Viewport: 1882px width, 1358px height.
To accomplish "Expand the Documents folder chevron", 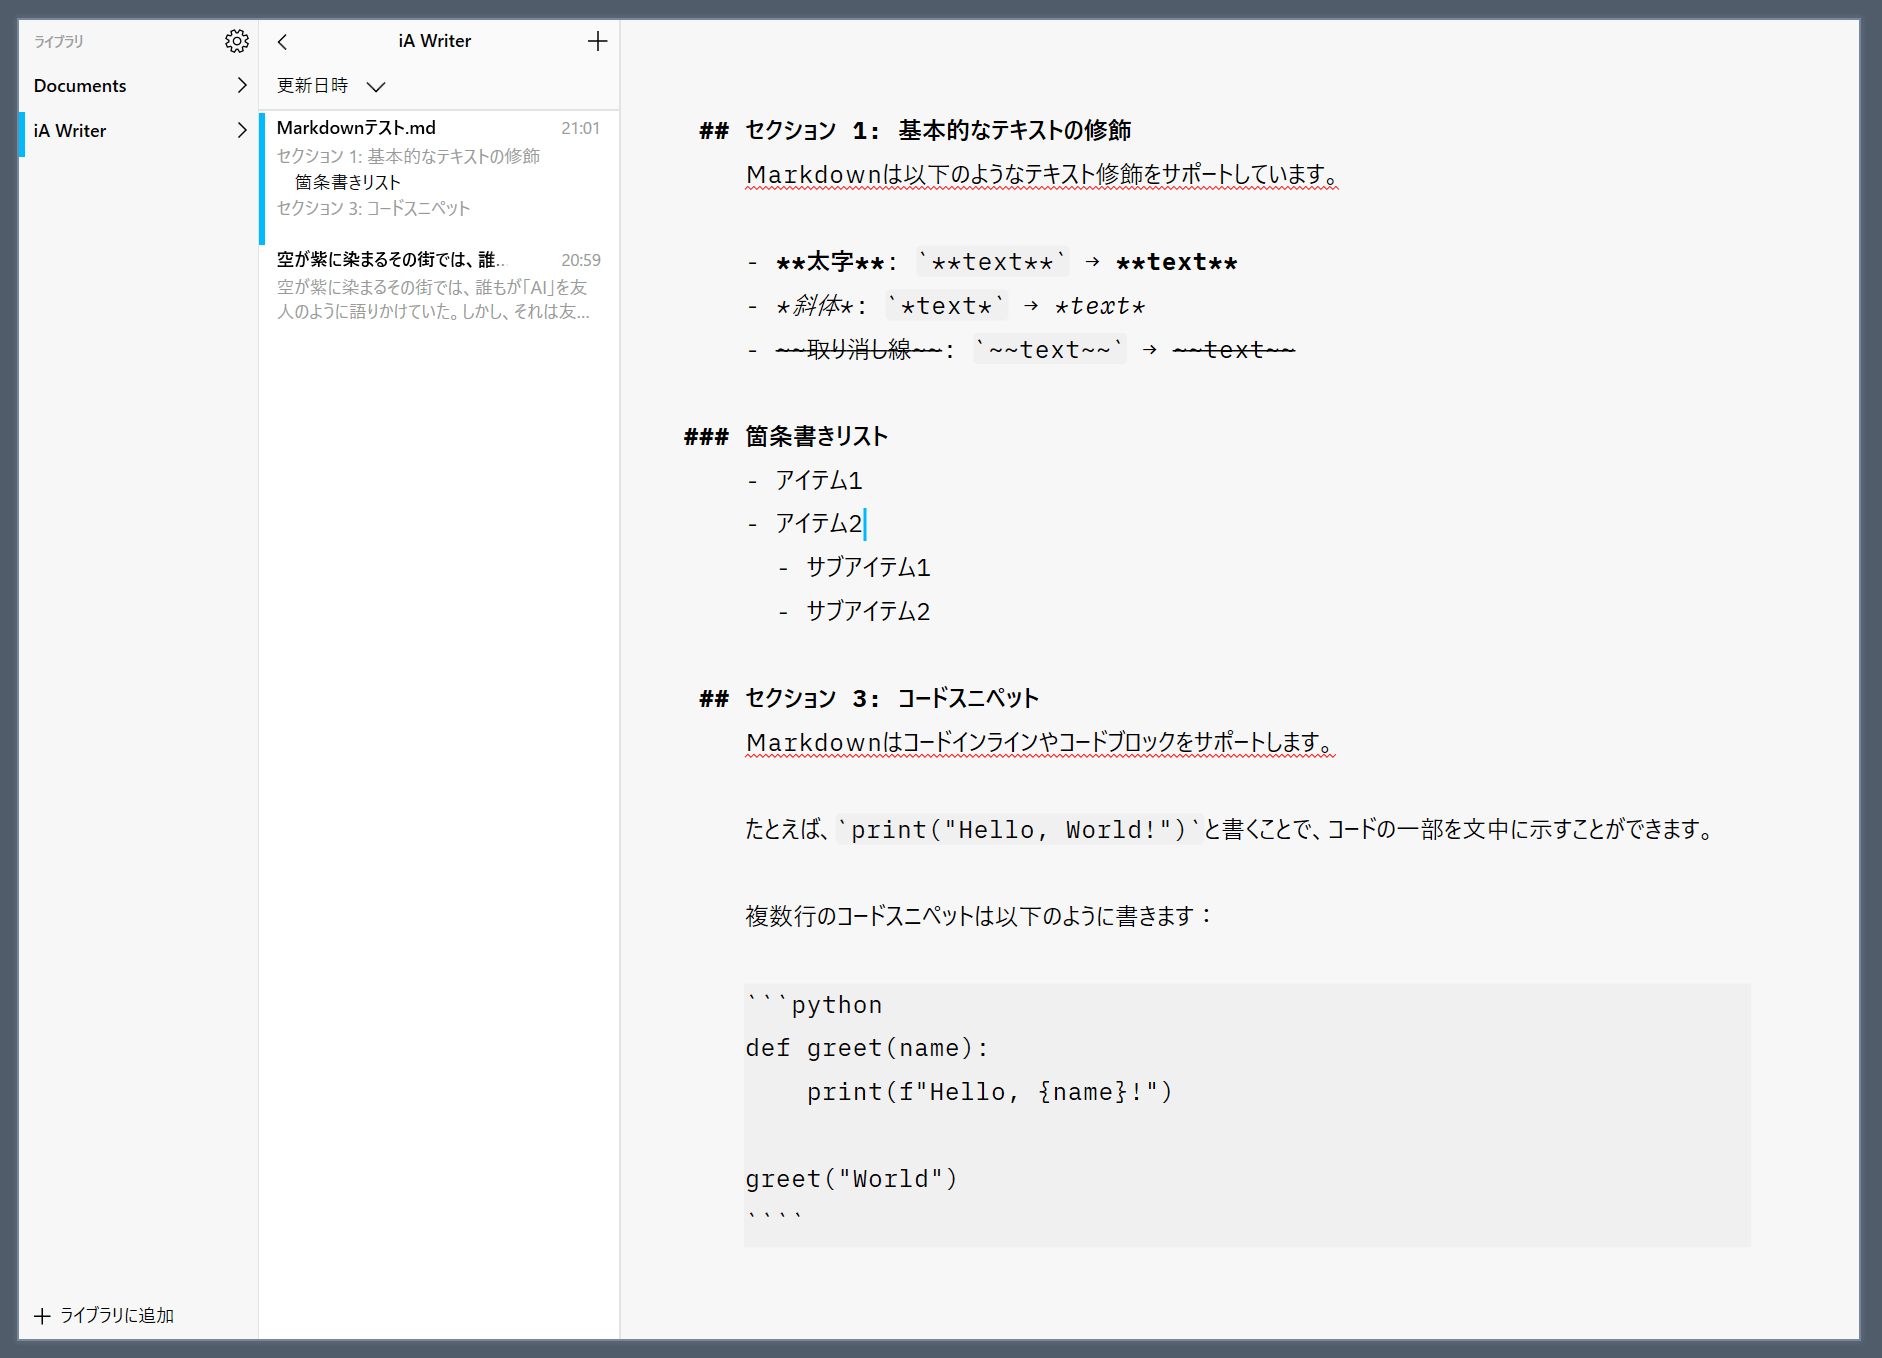I will (x=241, y=86).
